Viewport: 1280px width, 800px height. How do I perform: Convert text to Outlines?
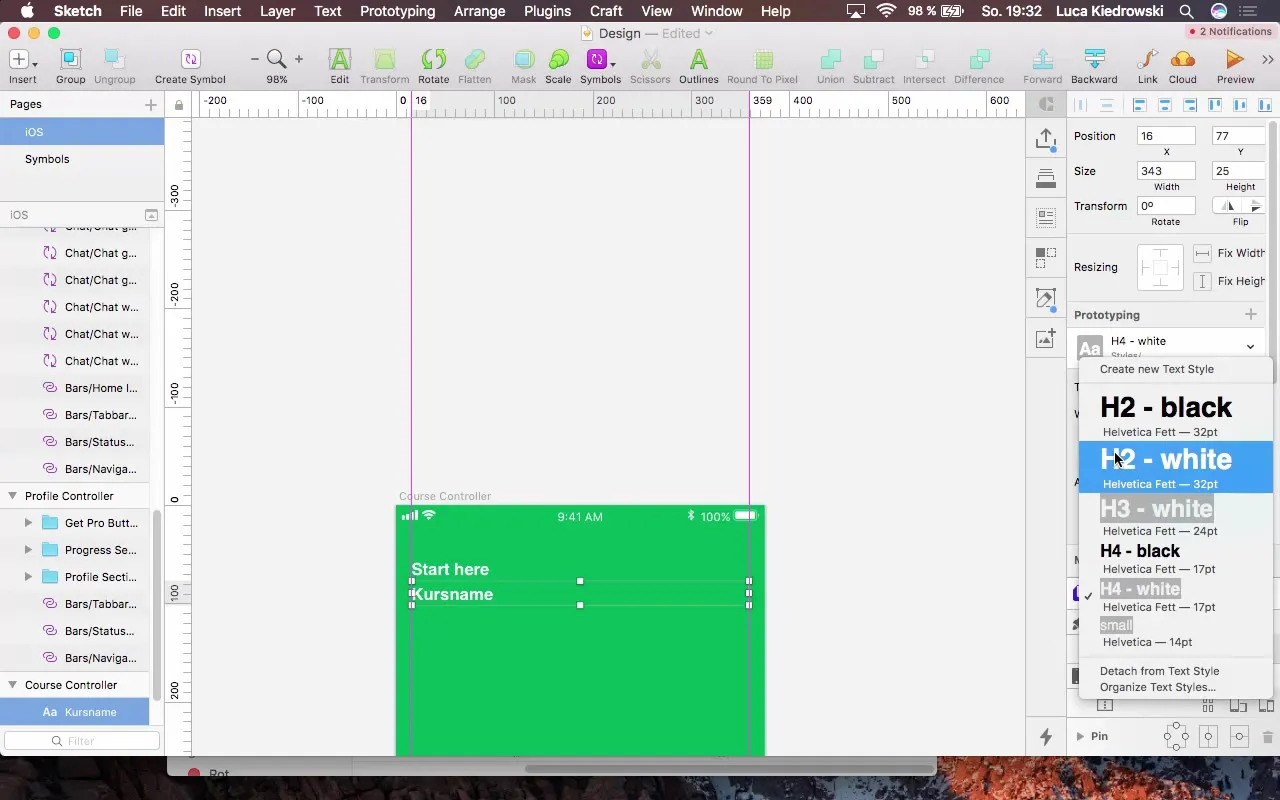tap(698, 66)
